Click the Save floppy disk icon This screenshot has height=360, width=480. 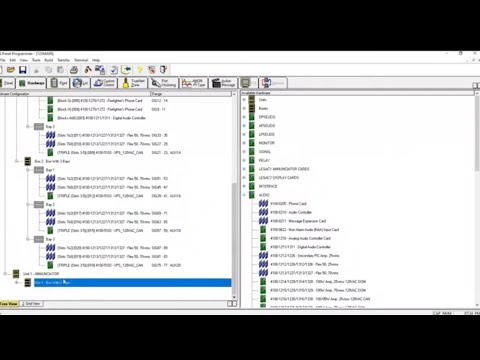click(x=23, y=70)
